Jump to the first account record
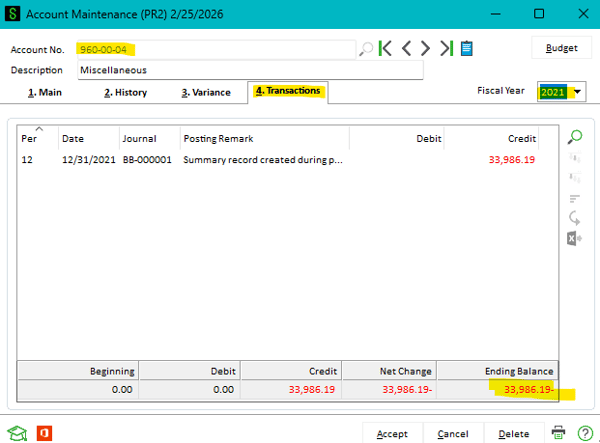 coord(386,48)
